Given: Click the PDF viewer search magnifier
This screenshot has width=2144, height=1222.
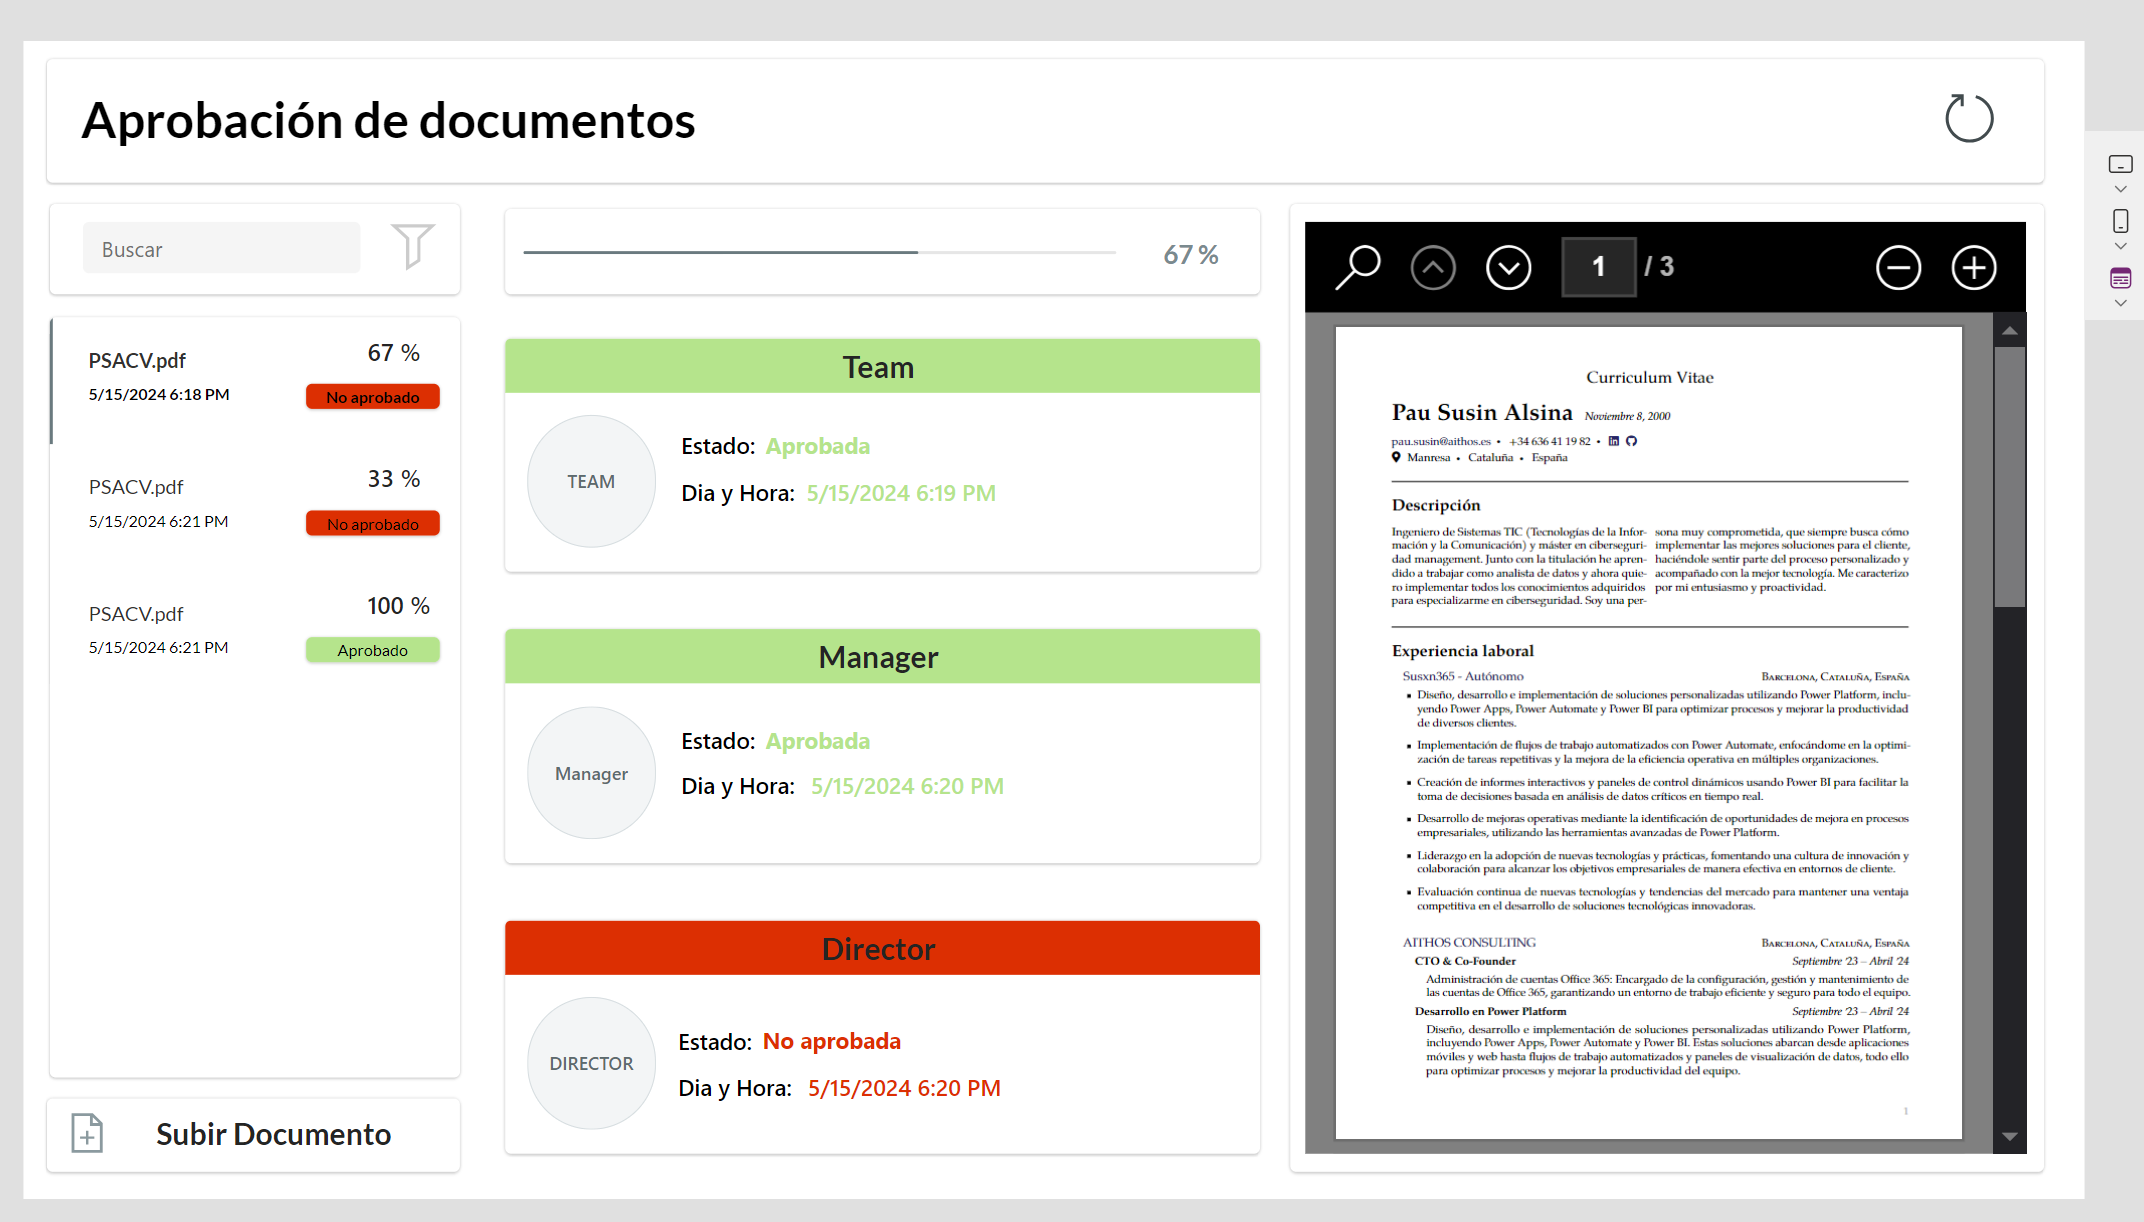Looking at the screenshot, I should tap(1358, 267).
